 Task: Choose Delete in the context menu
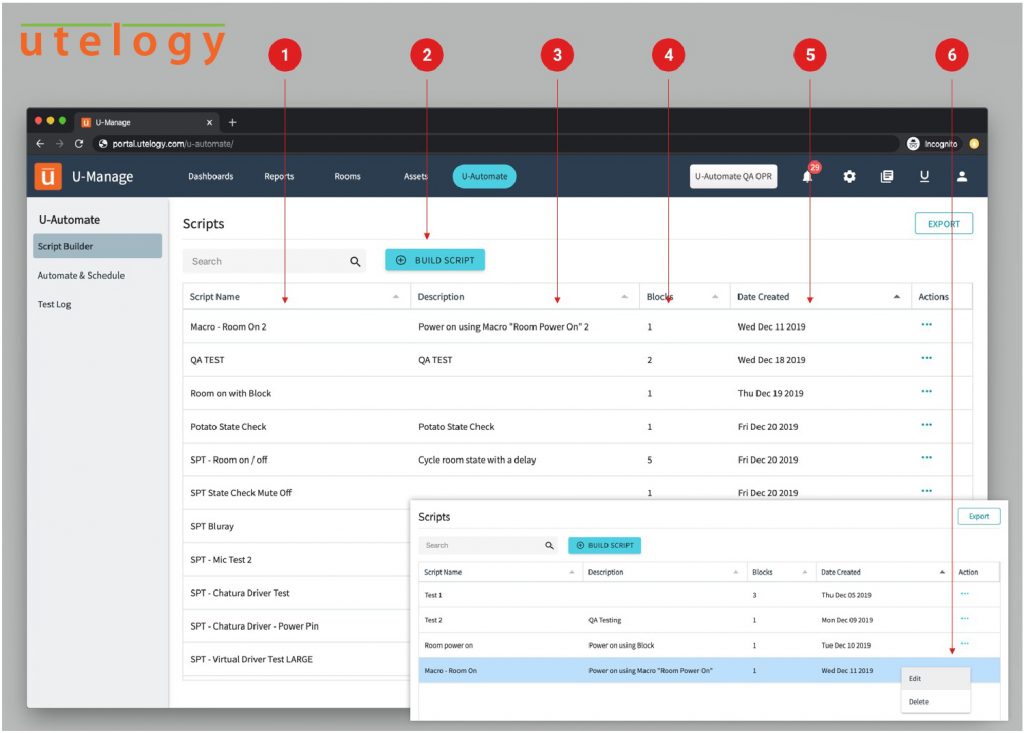[x=935, y=702]
